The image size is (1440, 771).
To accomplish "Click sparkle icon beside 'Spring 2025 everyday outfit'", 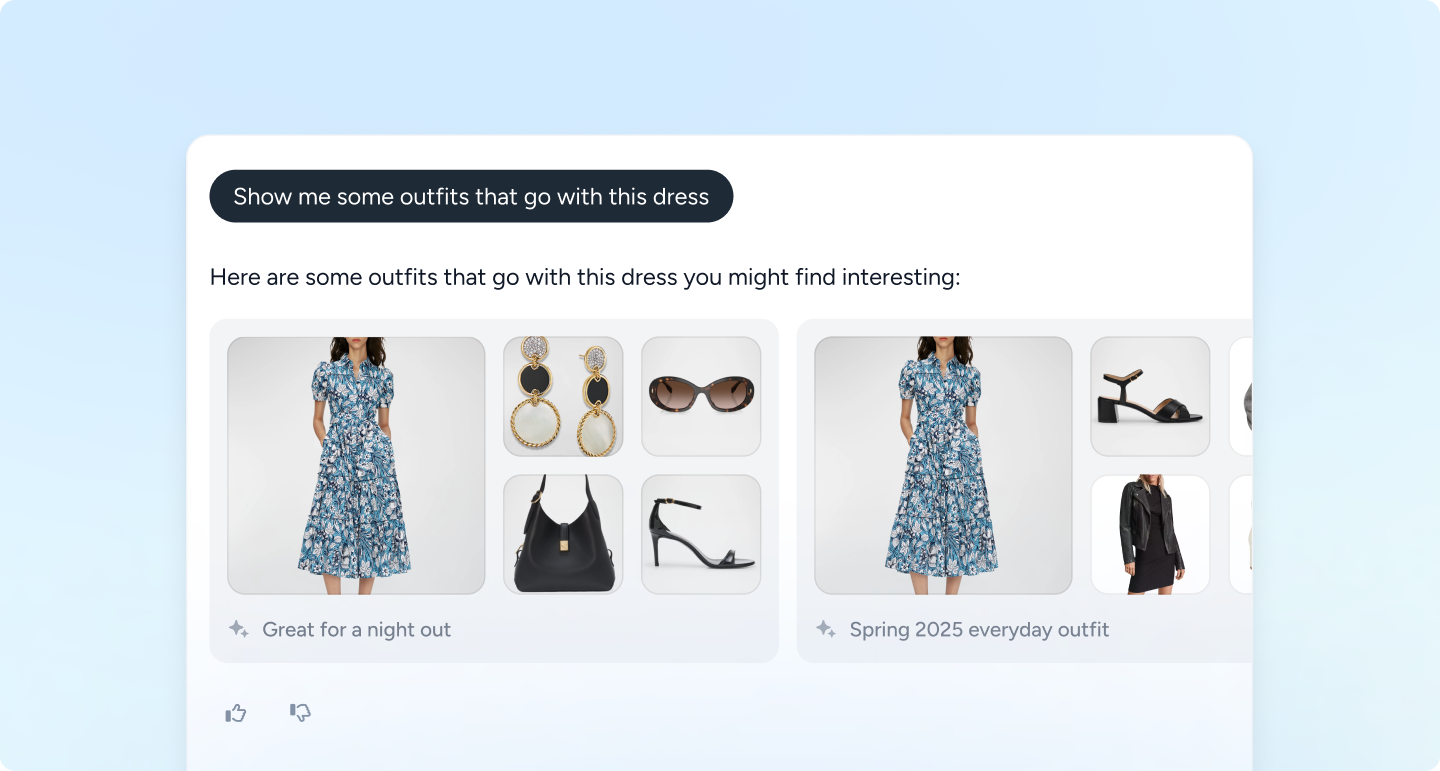I will (x=825, y=629).
